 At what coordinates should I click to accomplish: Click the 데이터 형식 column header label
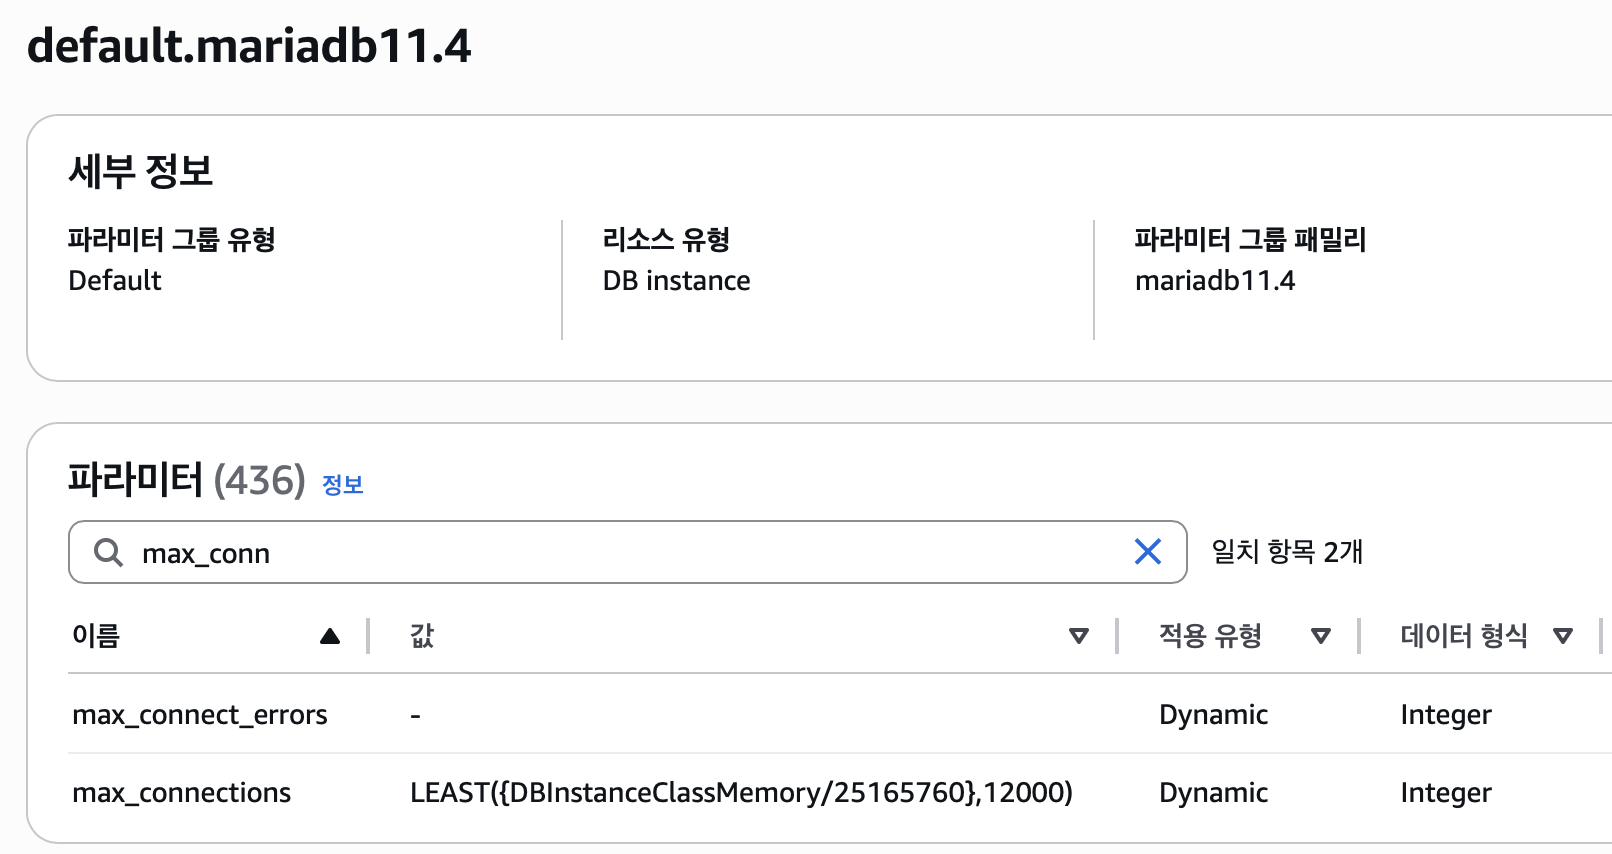pyautogui.click(x=1464, y=636)
